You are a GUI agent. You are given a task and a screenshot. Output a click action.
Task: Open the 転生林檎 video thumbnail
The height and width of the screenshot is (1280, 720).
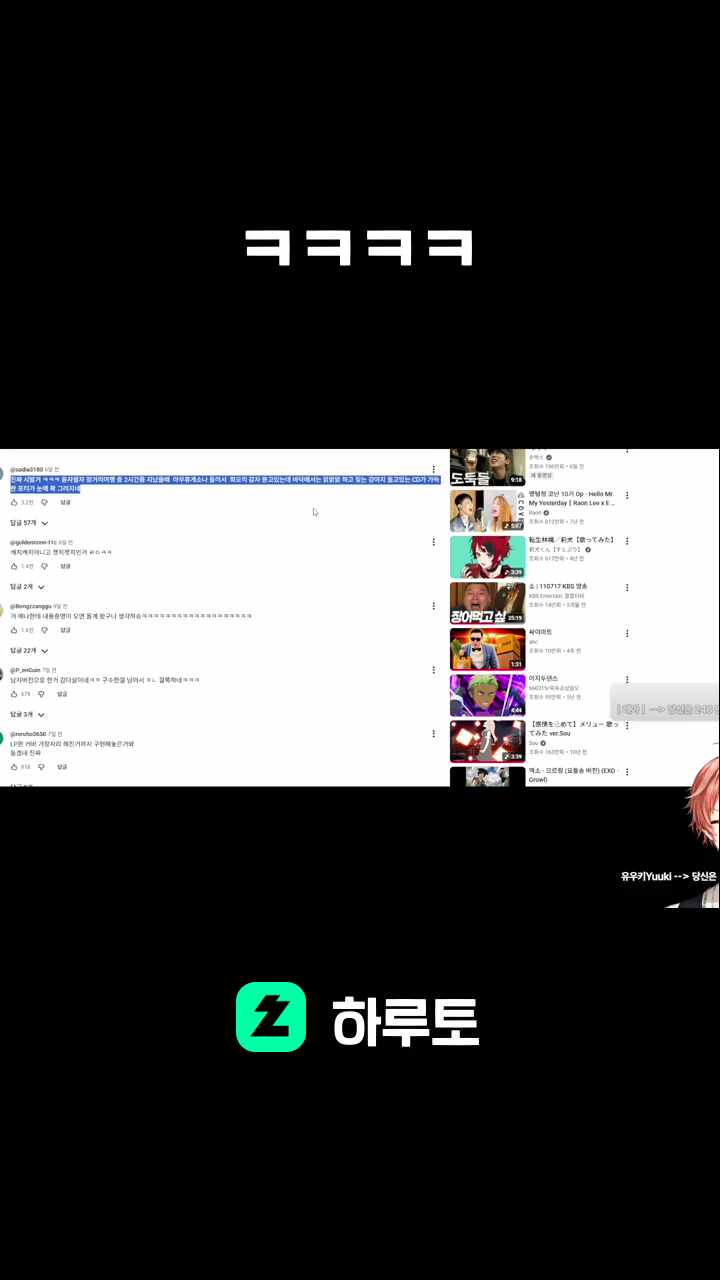[x=487, y=557]
